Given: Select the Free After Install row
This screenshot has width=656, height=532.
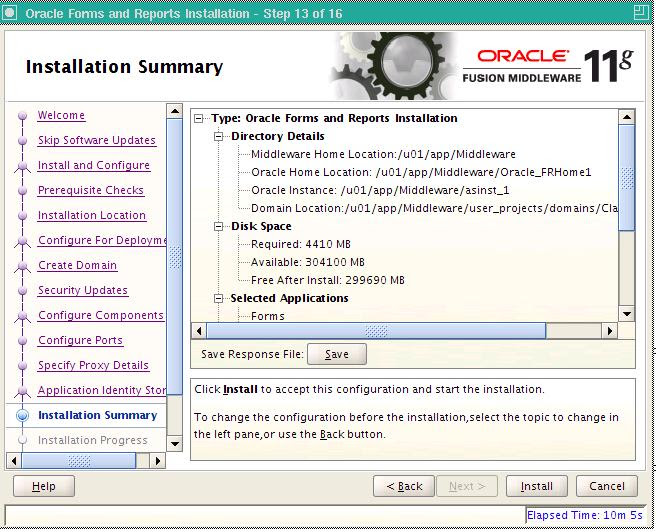Looking at the screenshot, I should [328, 280].
